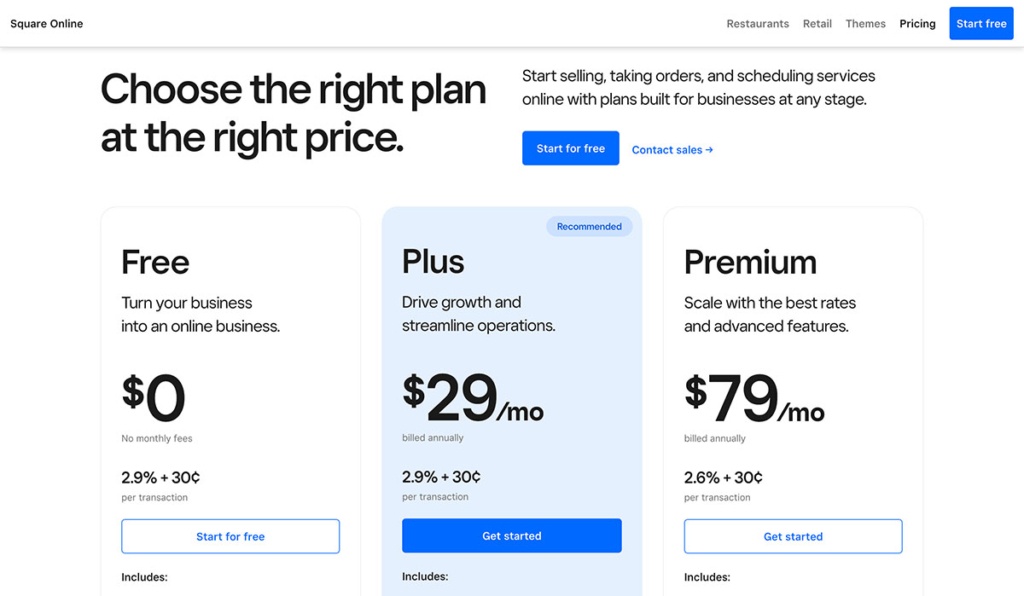Select the Pricing navigation item

tap(916, 23)
